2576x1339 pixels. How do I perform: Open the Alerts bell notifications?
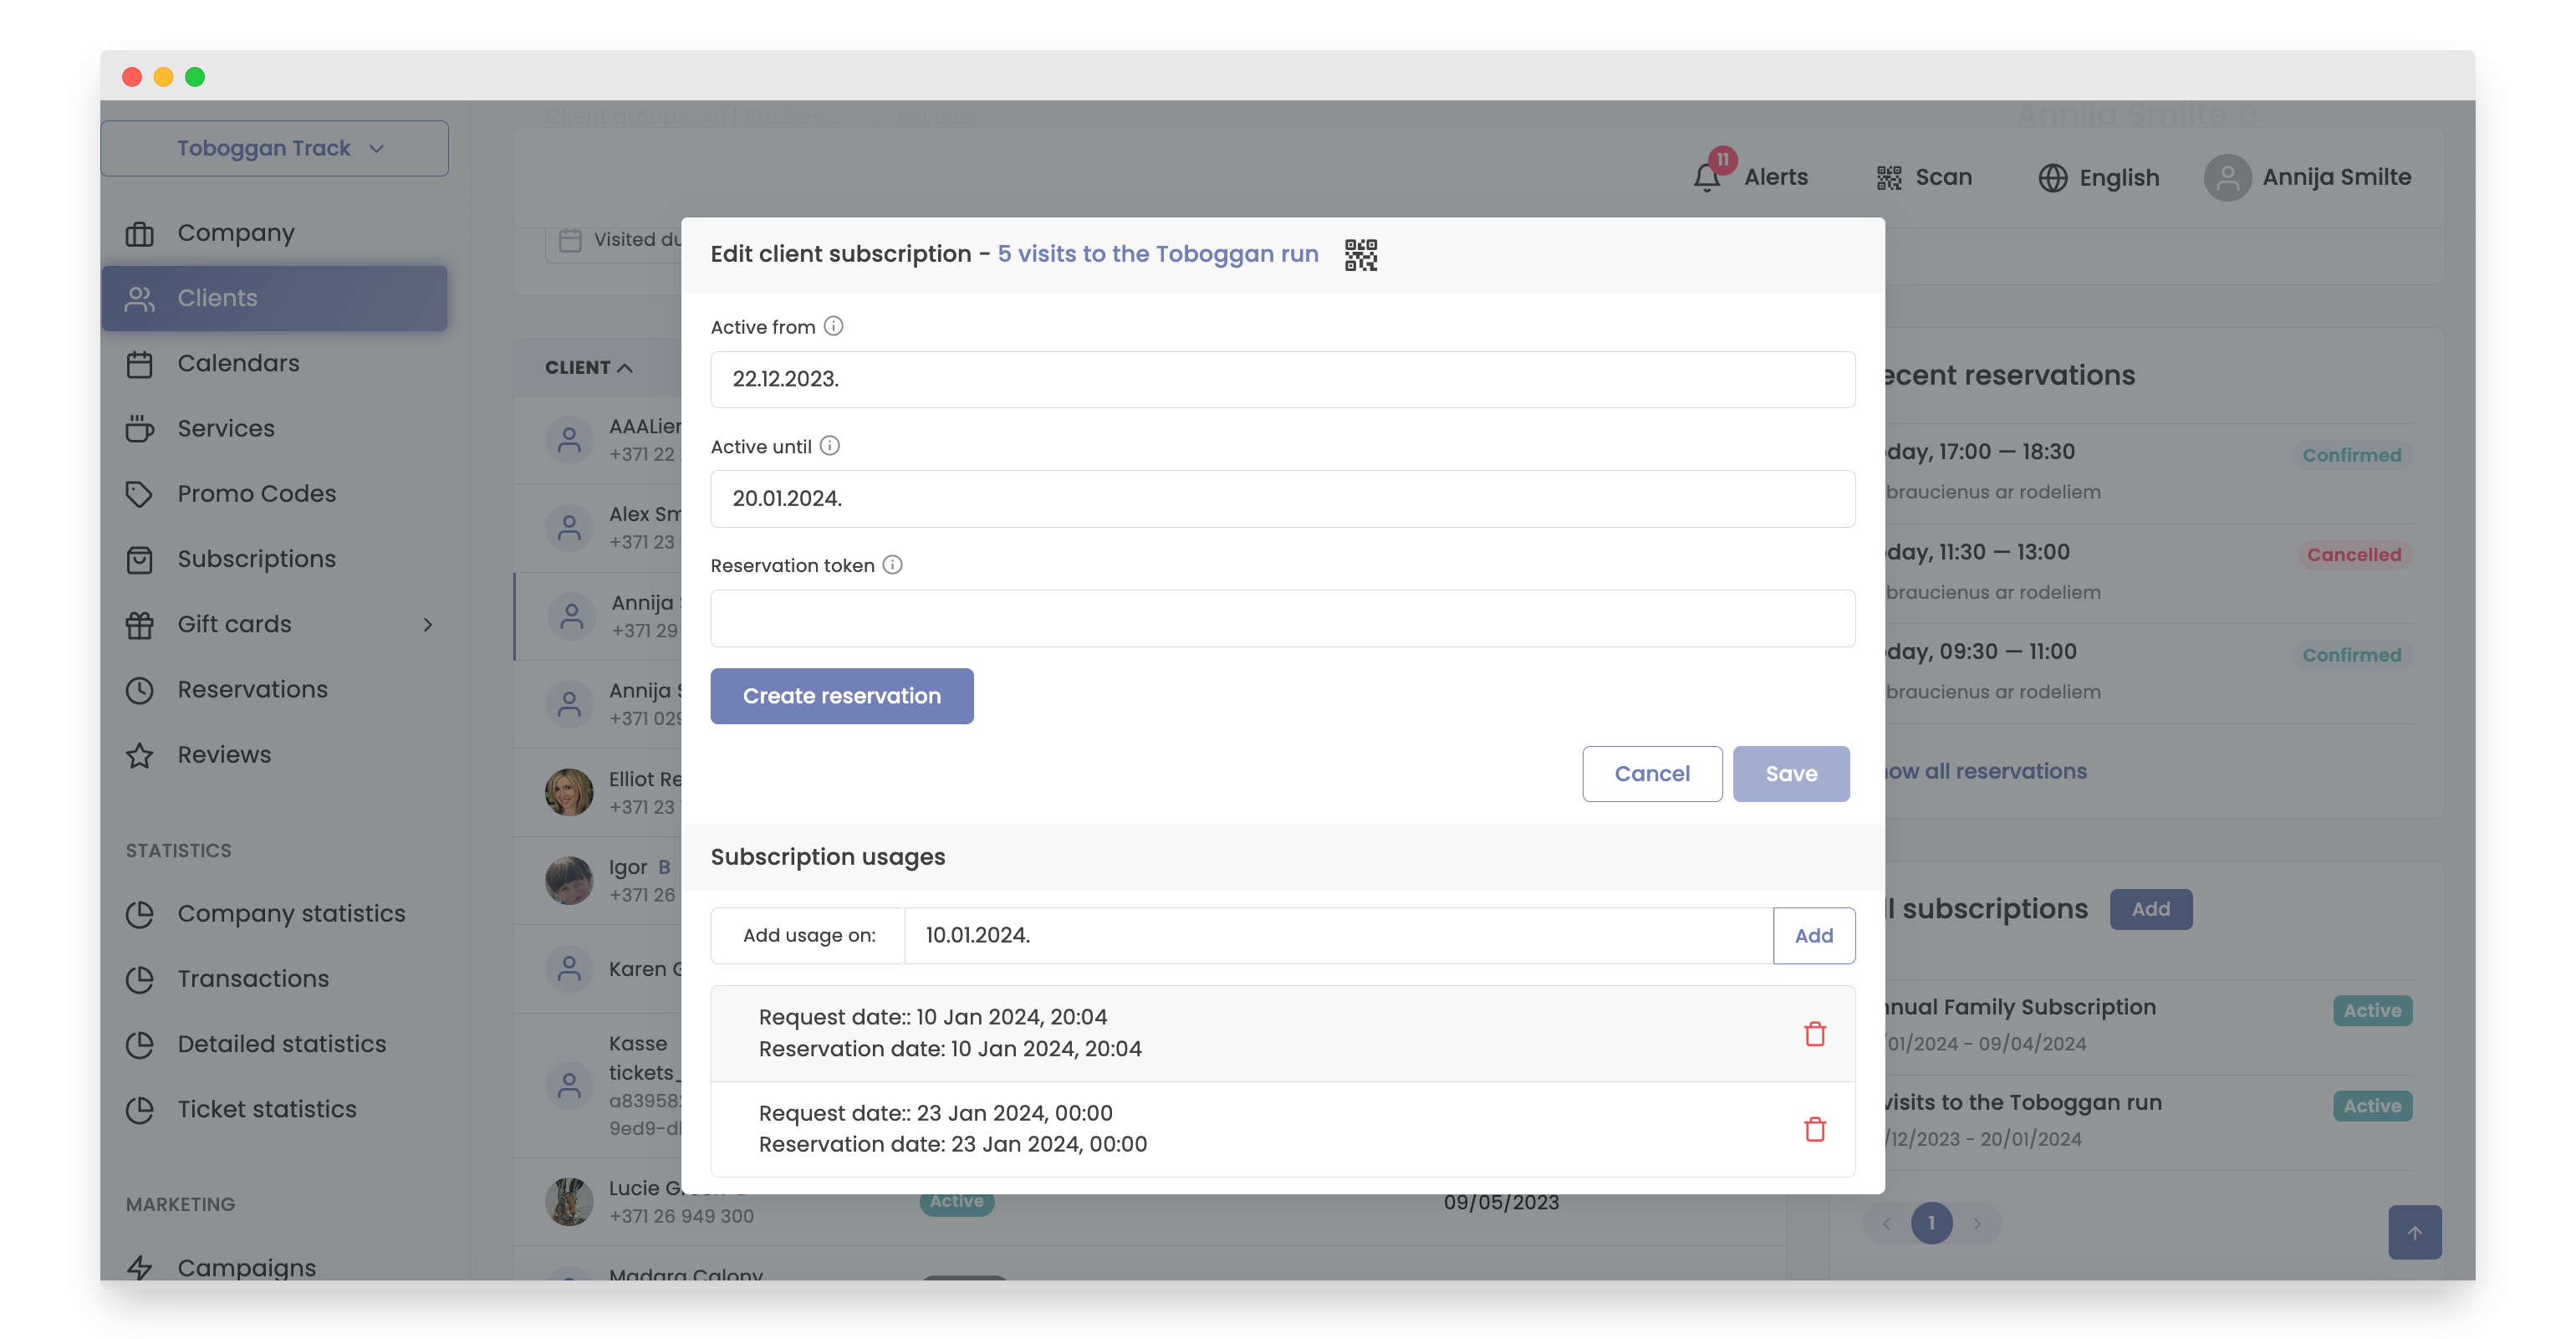(x=1708, y=177)
